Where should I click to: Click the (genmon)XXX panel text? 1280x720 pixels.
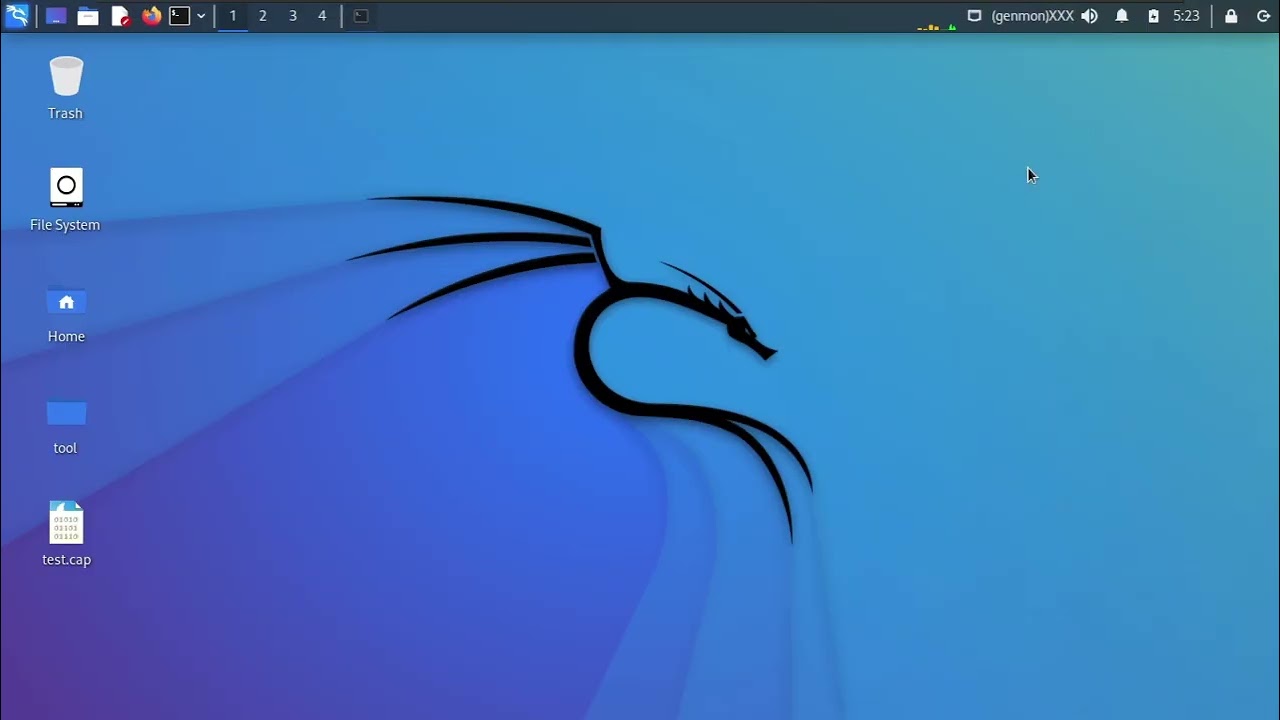tap(1032, 16)
